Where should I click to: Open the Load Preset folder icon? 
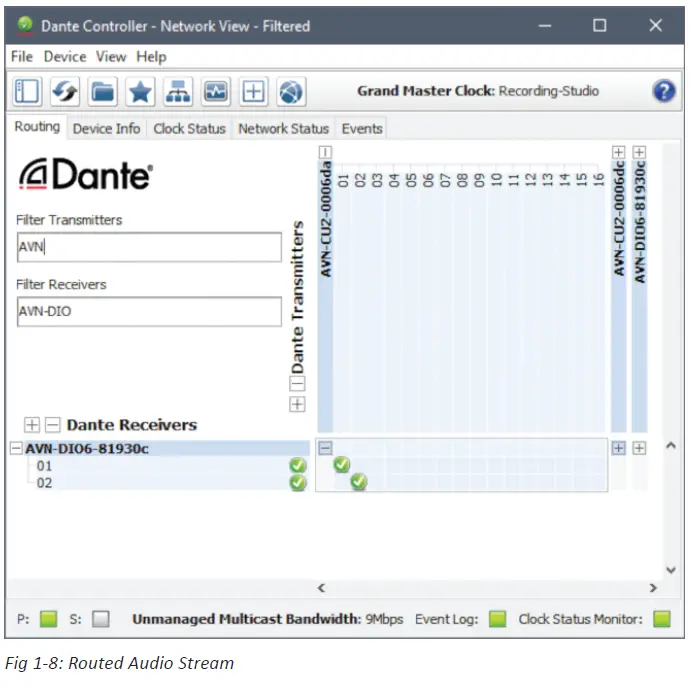[103, 92]
